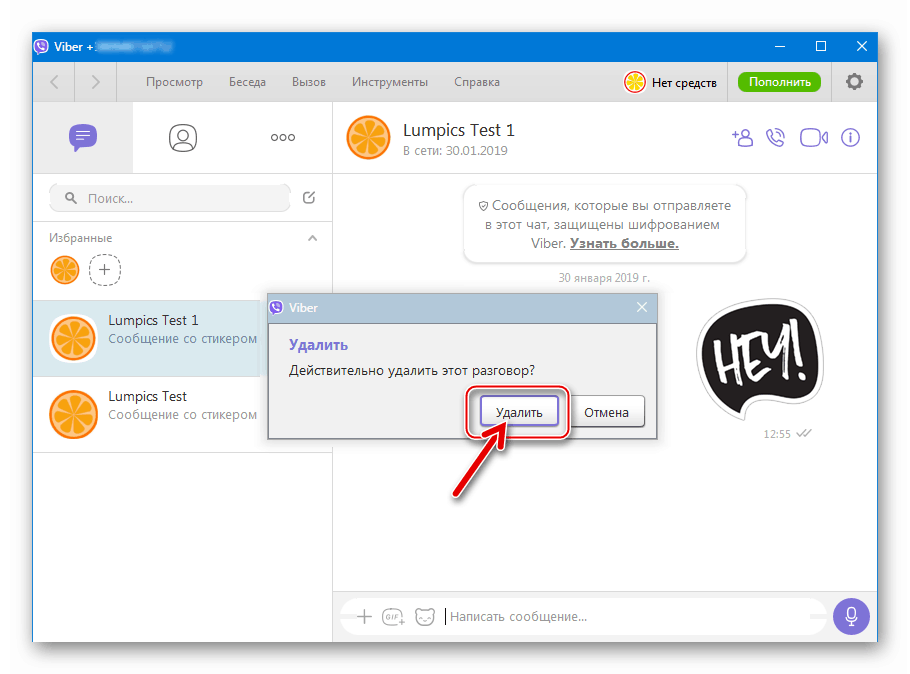Record voice message with microphone button
Viewport: 910px width, 674px height.
click(851, 616)
